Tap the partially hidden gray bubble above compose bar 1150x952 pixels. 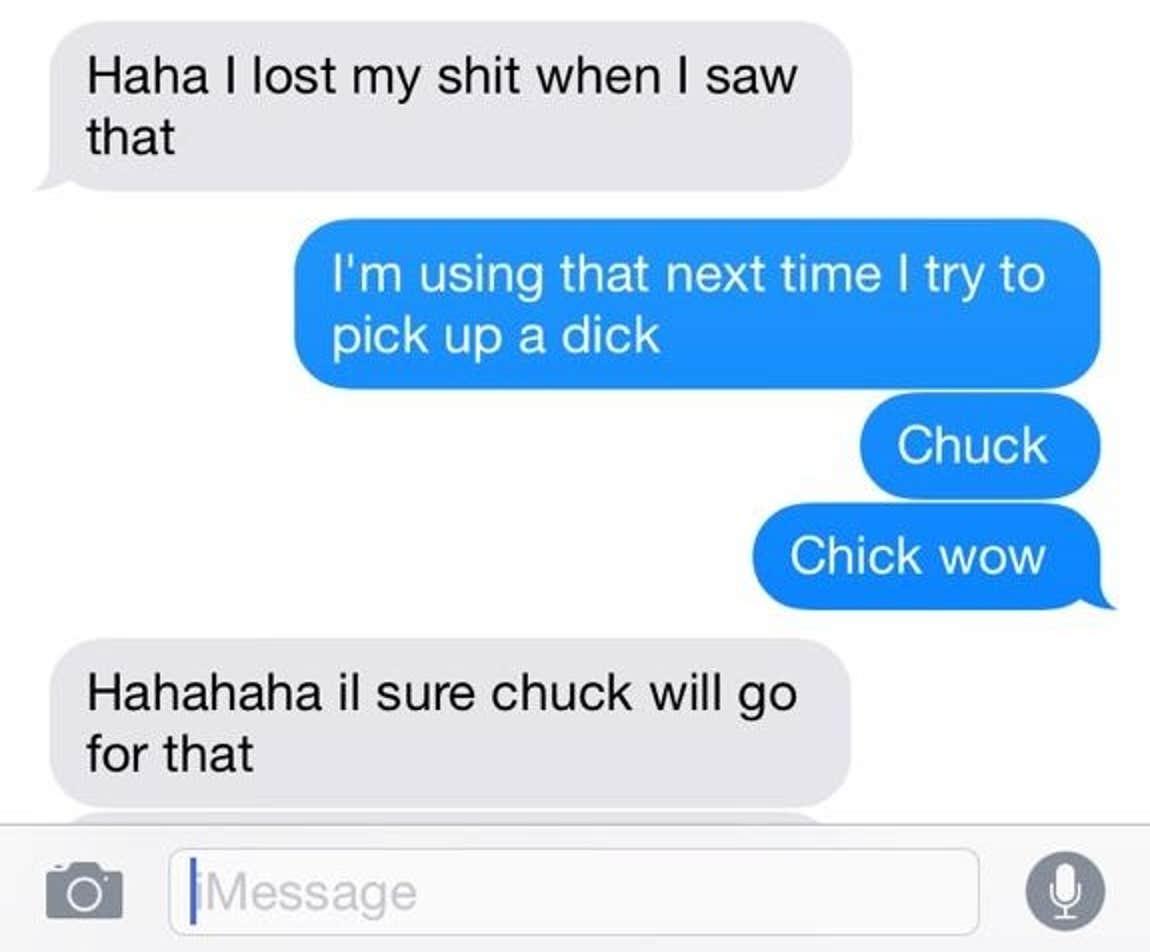coord(444,817)
